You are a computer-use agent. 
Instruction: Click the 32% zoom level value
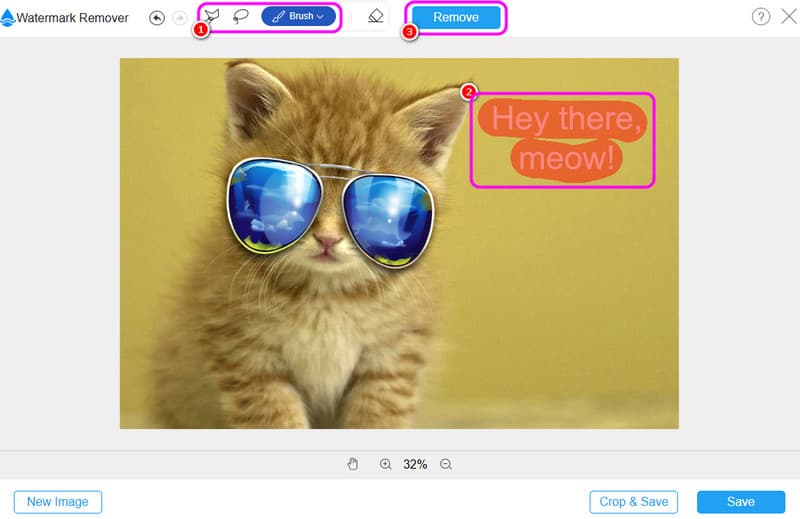pos(415,464)
